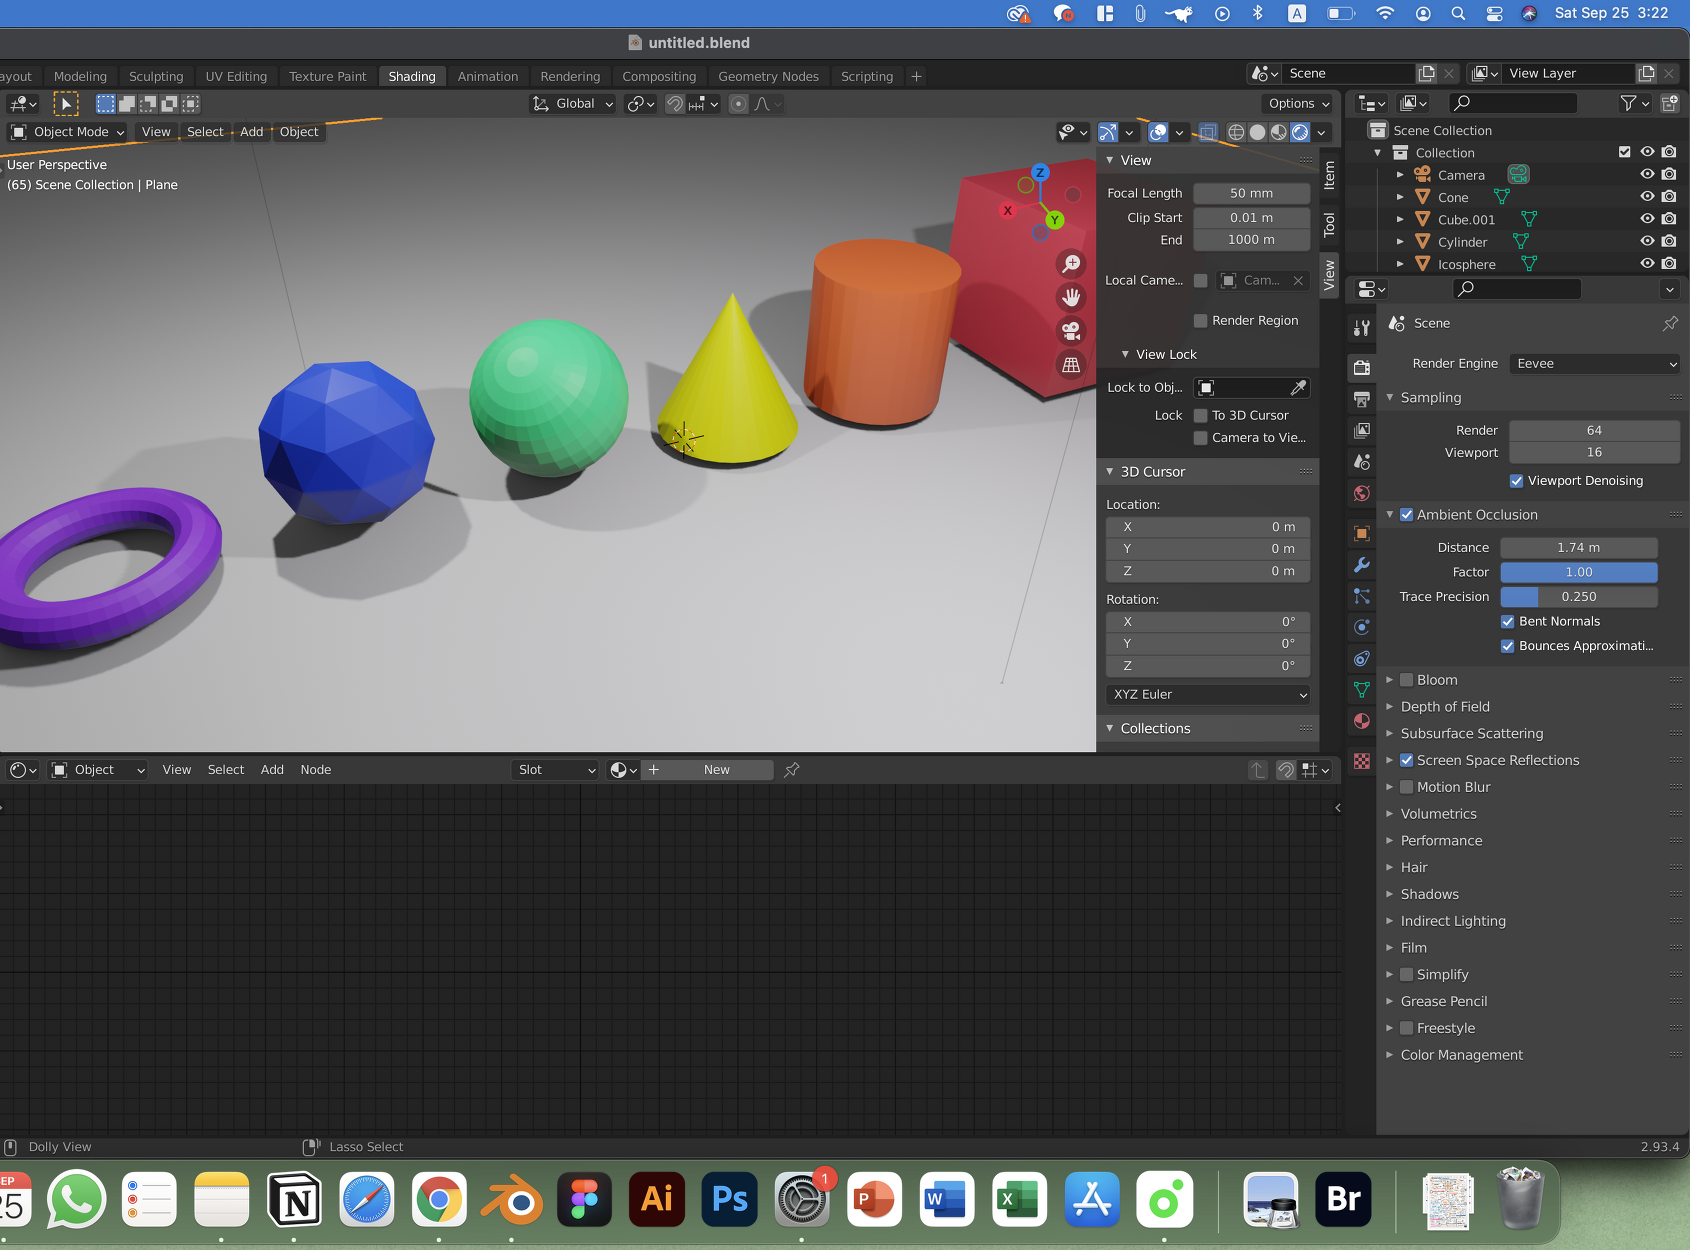Enable Camera to View lock checkbox

[x=1200, y=438]
